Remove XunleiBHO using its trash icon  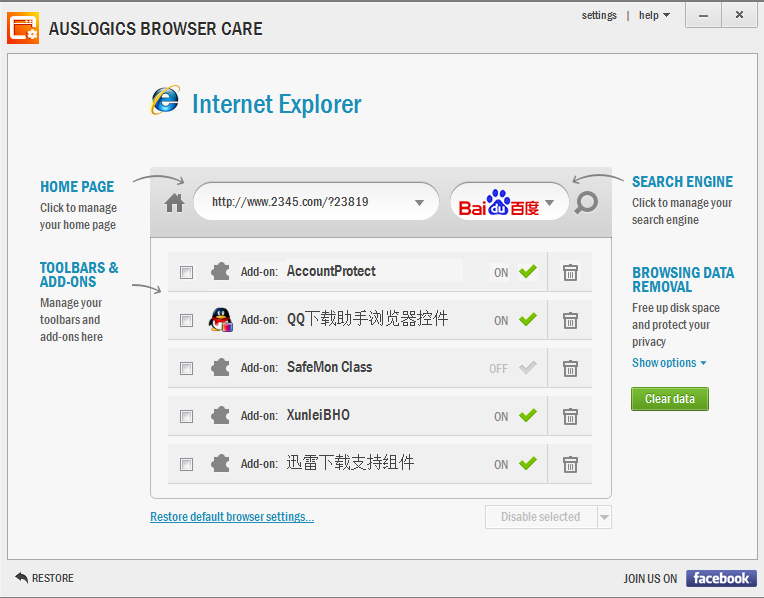pos(570,416)
